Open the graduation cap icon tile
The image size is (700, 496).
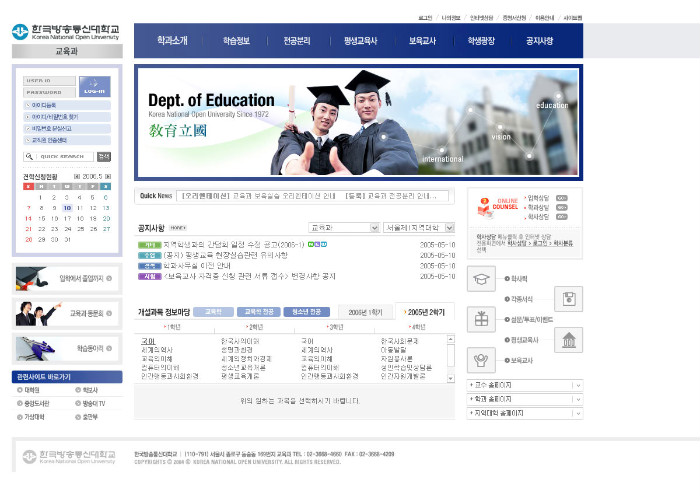click(481, 279)
